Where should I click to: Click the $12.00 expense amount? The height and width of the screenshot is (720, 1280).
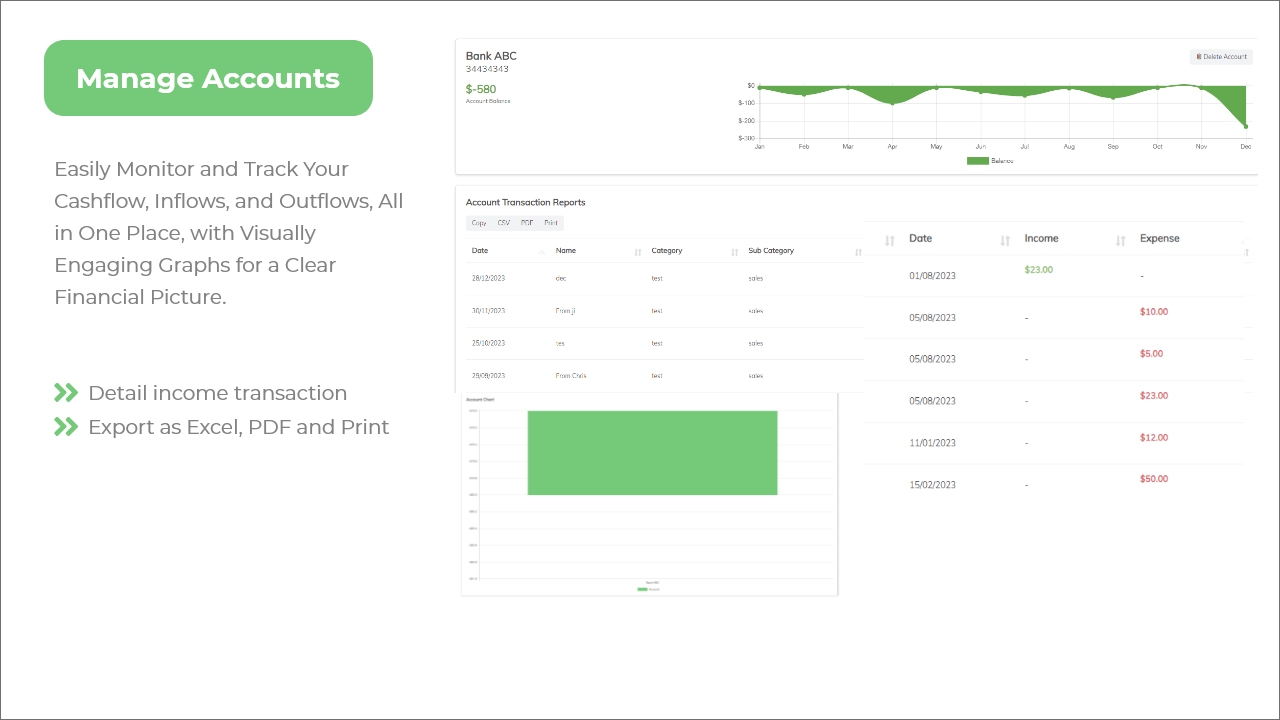point(1154,438)
